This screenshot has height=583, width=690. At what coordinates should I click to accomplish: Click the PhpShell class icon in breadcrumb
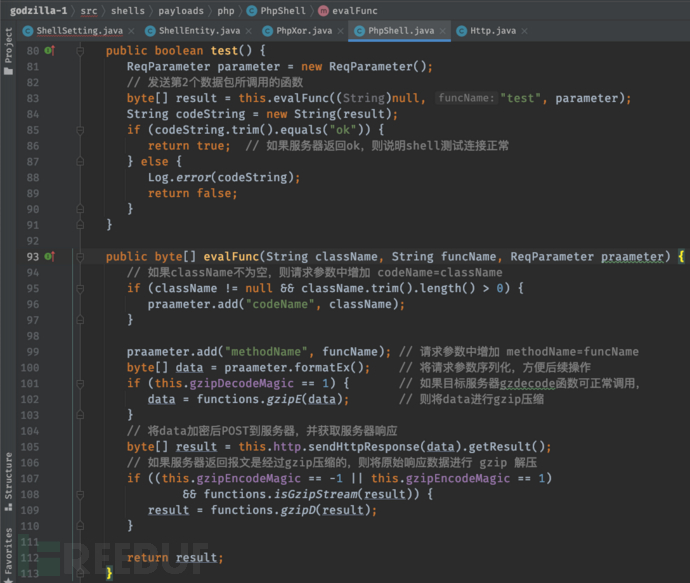coord(251,10)
